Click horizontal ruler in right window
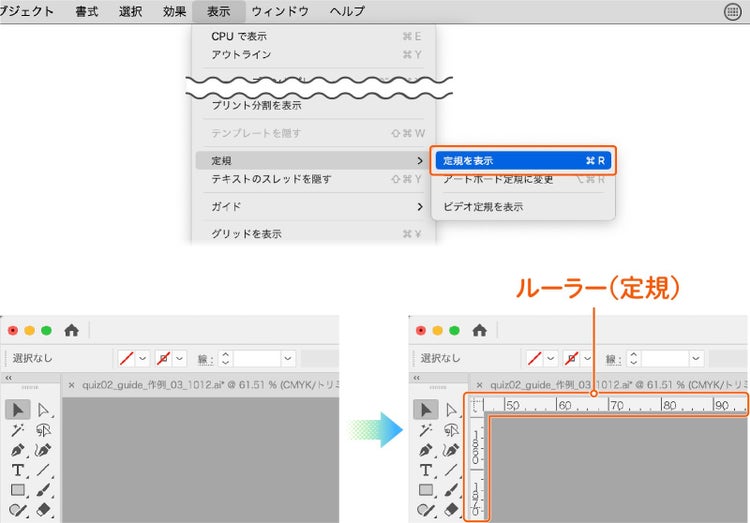Screen dimensions: 750x523 click(x=614, y=405)
